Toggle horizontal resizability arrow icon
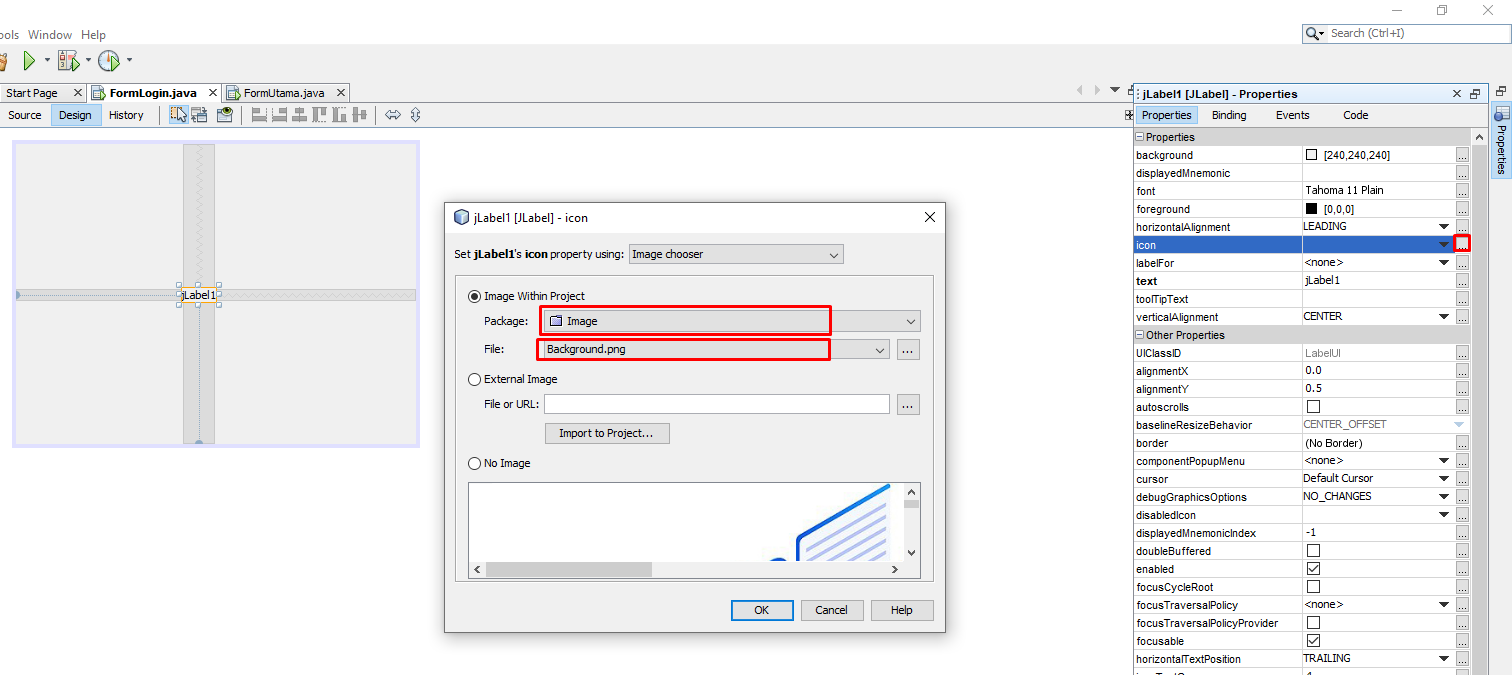 393,114
